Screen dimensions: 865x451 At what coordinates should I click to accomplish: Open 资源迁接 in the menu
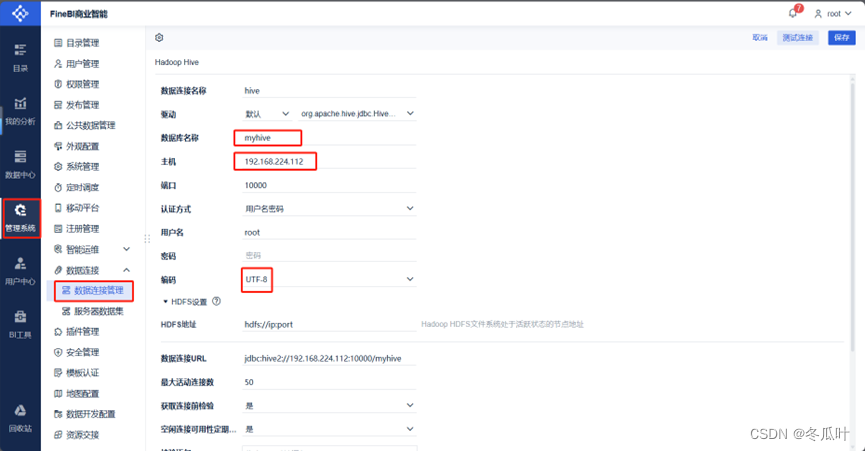(77, 435)
